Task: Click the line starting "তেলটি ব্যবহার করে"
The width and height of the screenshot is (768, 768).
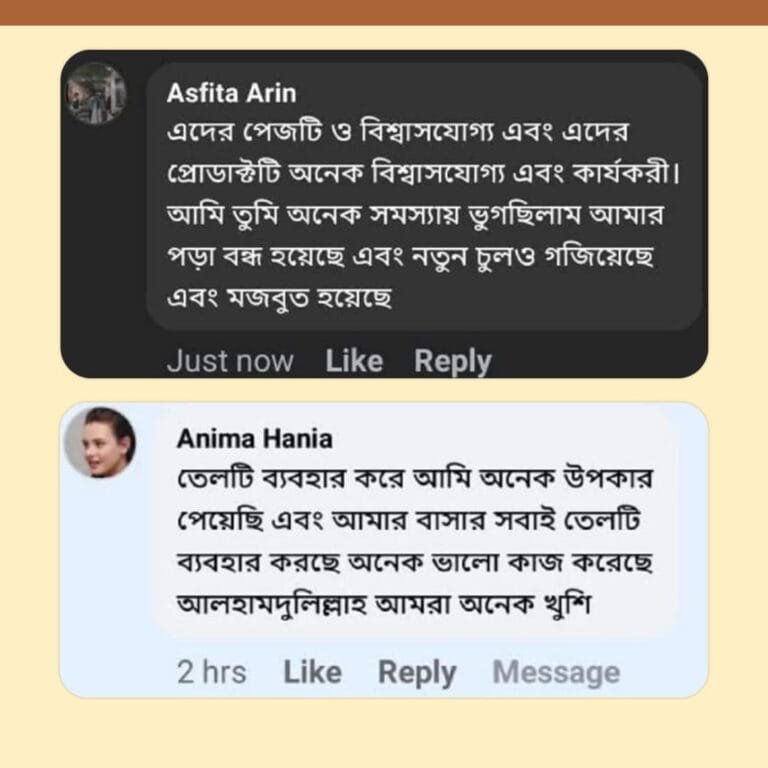Action: click(414, 479)
